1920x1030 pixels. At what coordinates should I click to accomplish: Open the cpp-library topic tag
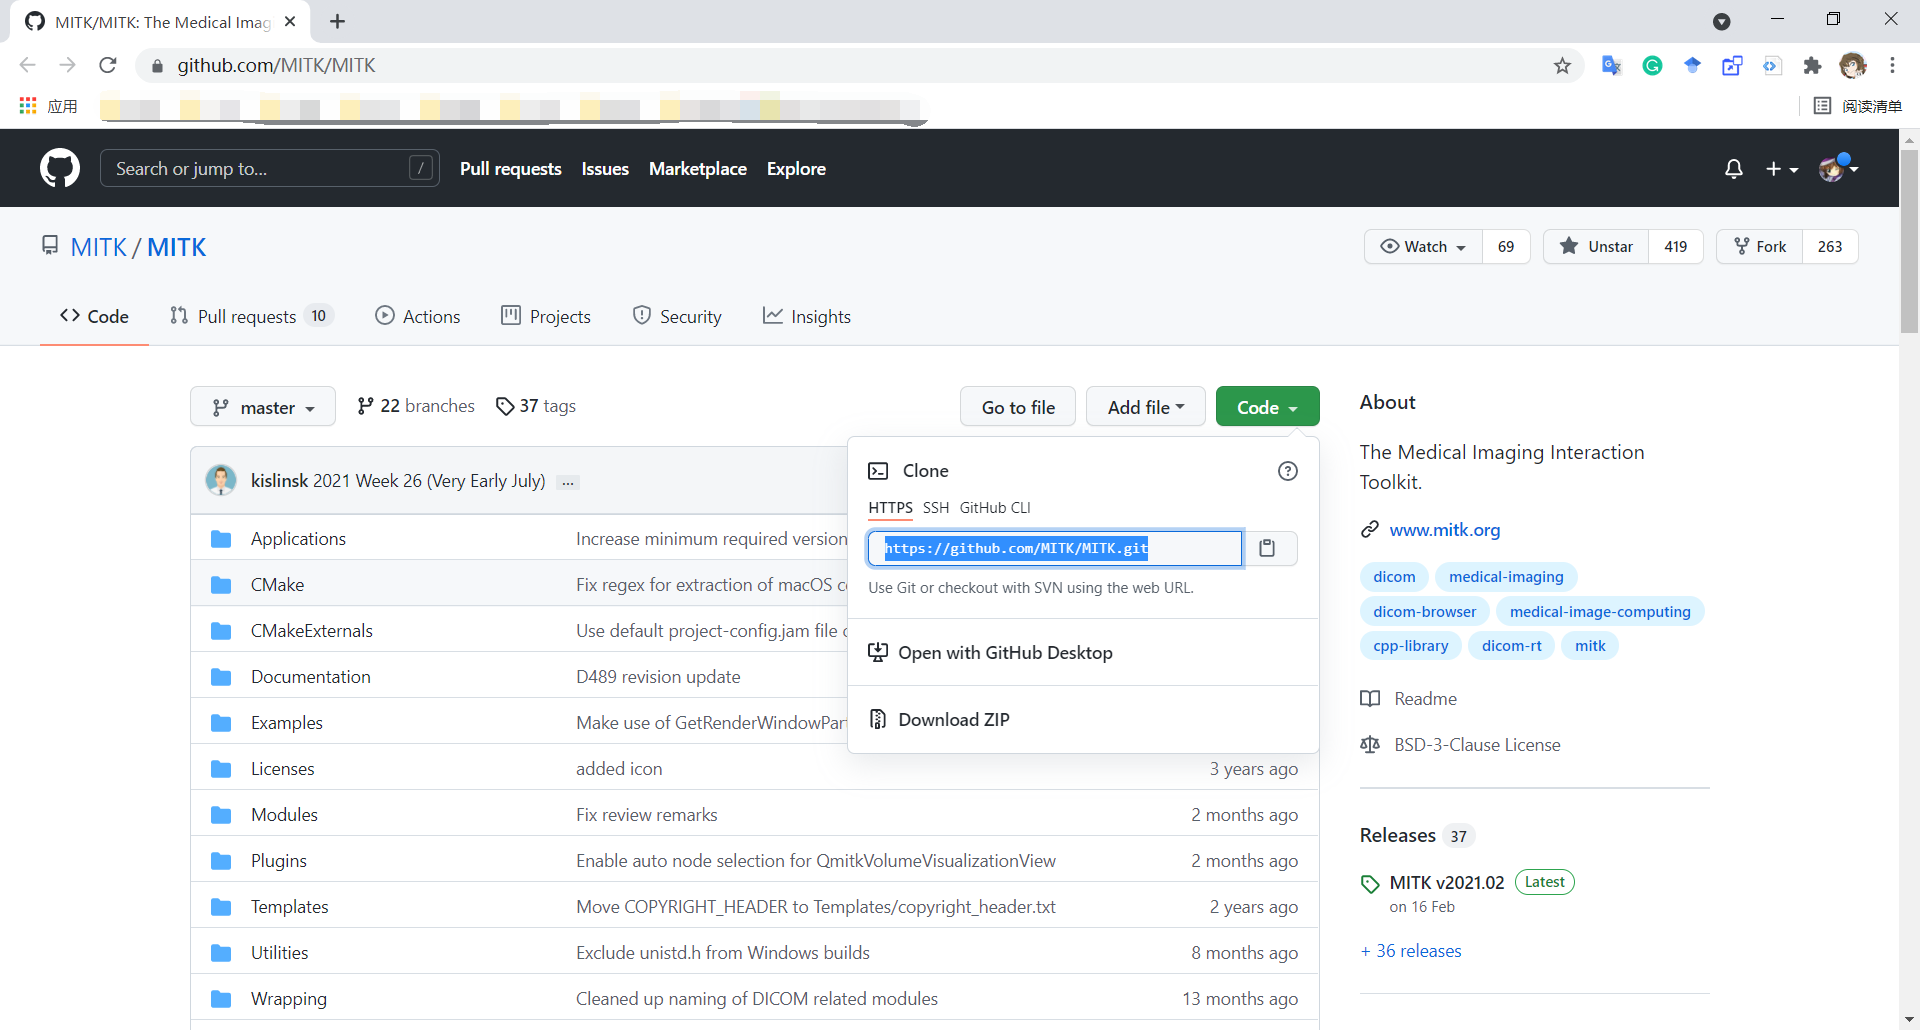pos(1410,646)
